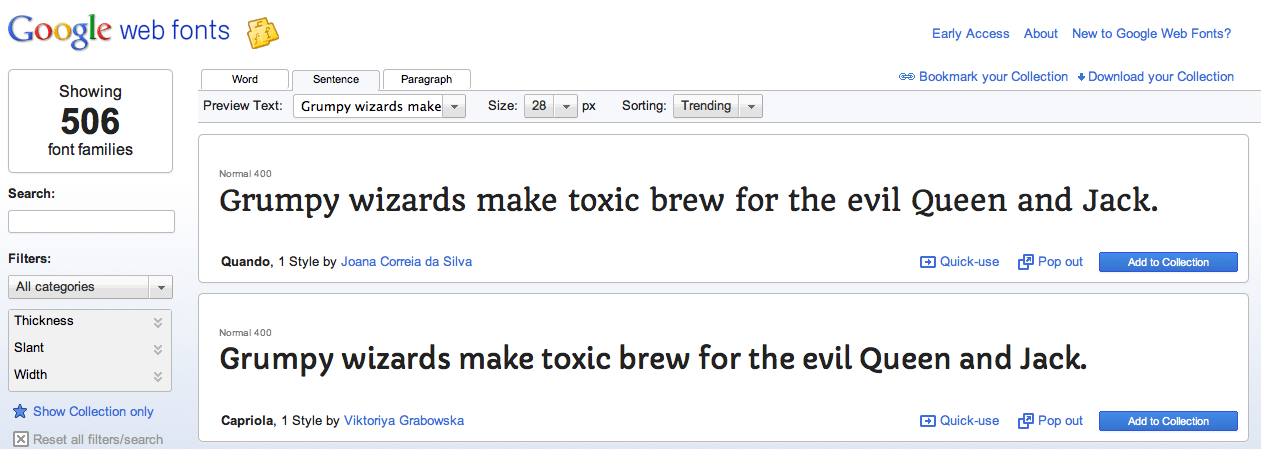Image resolution: width=1261 pixels, height=449 pixels.
Task: Click Bookmark your Collection link
Action: click(993, 77)
